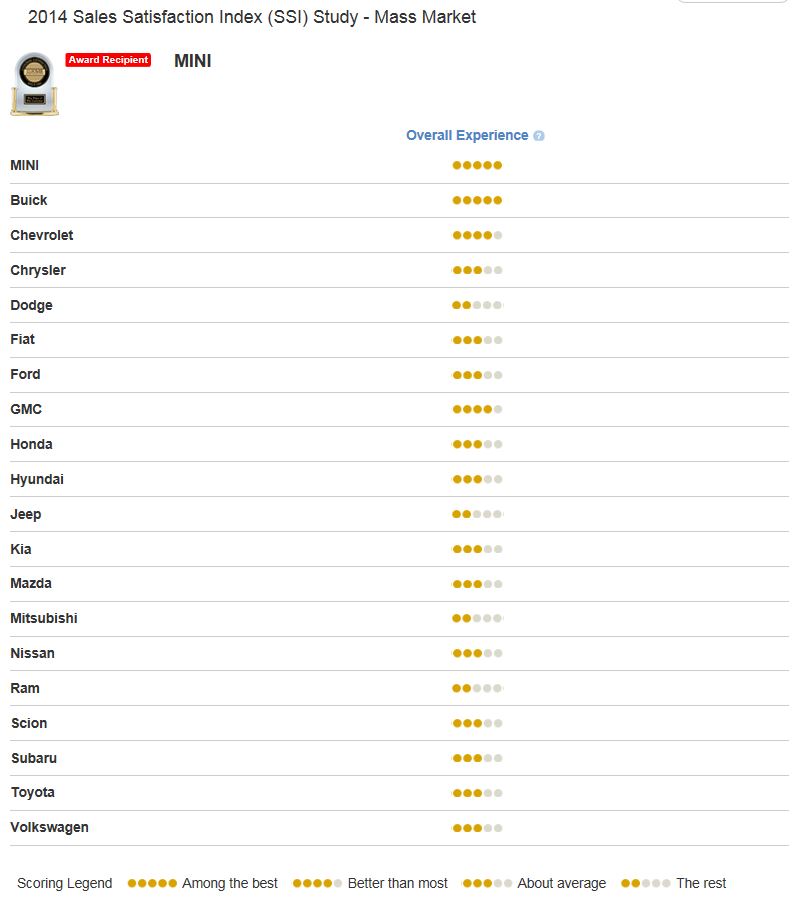Click the Overall Experience column header
801x901 pixels.
[x=467, y=136]
